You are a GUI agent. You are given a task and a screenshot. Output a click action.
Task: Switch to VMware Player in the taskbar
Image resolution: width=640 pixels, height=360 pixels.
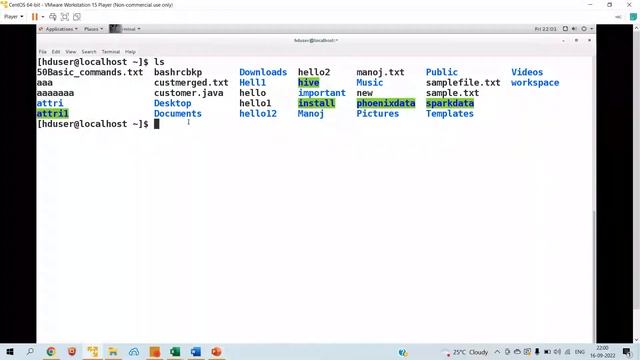click(93, 352)
